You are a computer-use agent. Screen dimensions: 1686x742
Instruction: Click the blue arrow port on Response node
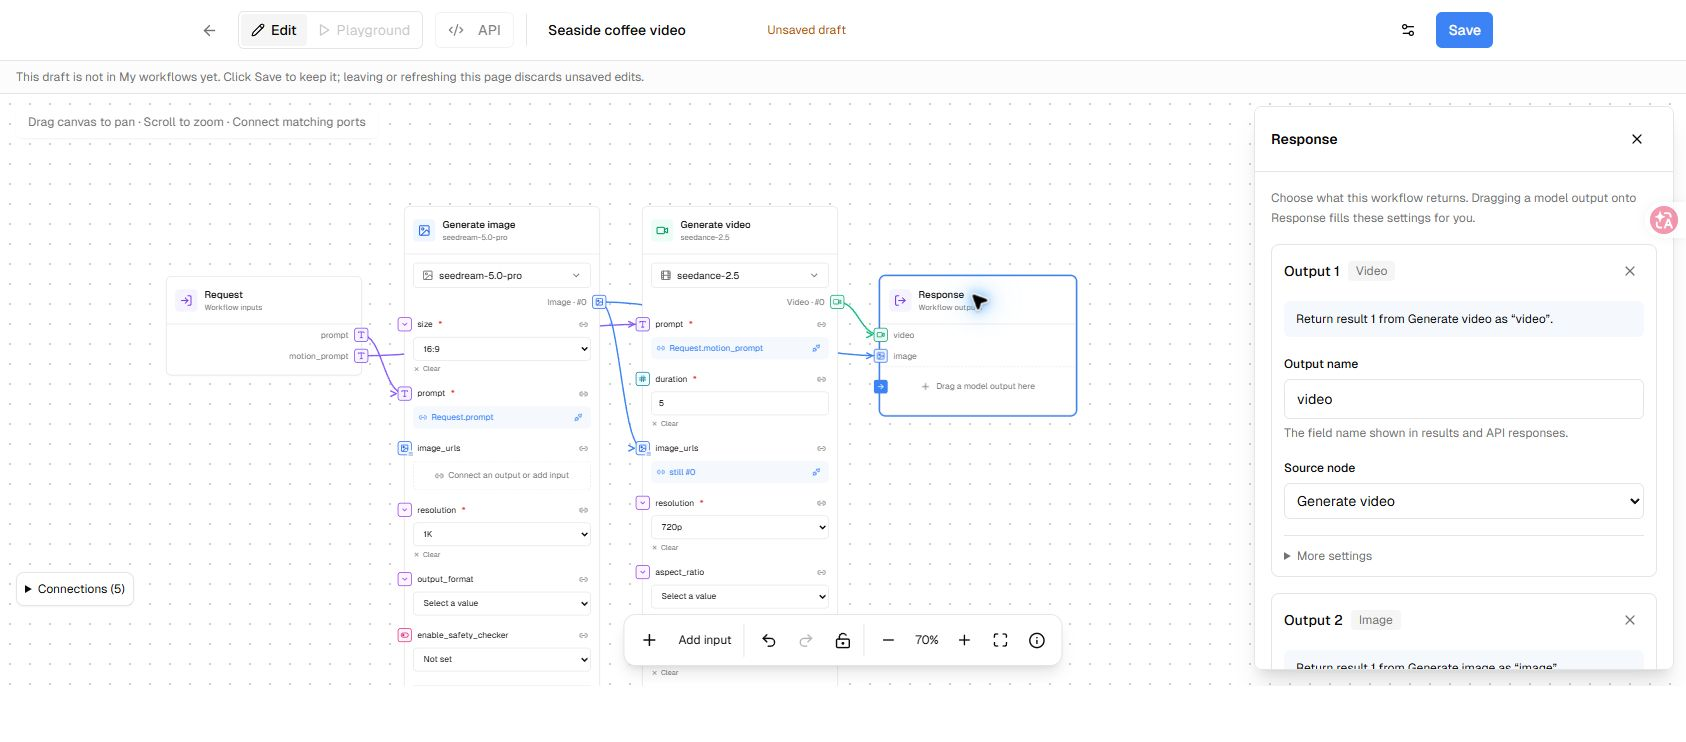coord(881,386)
